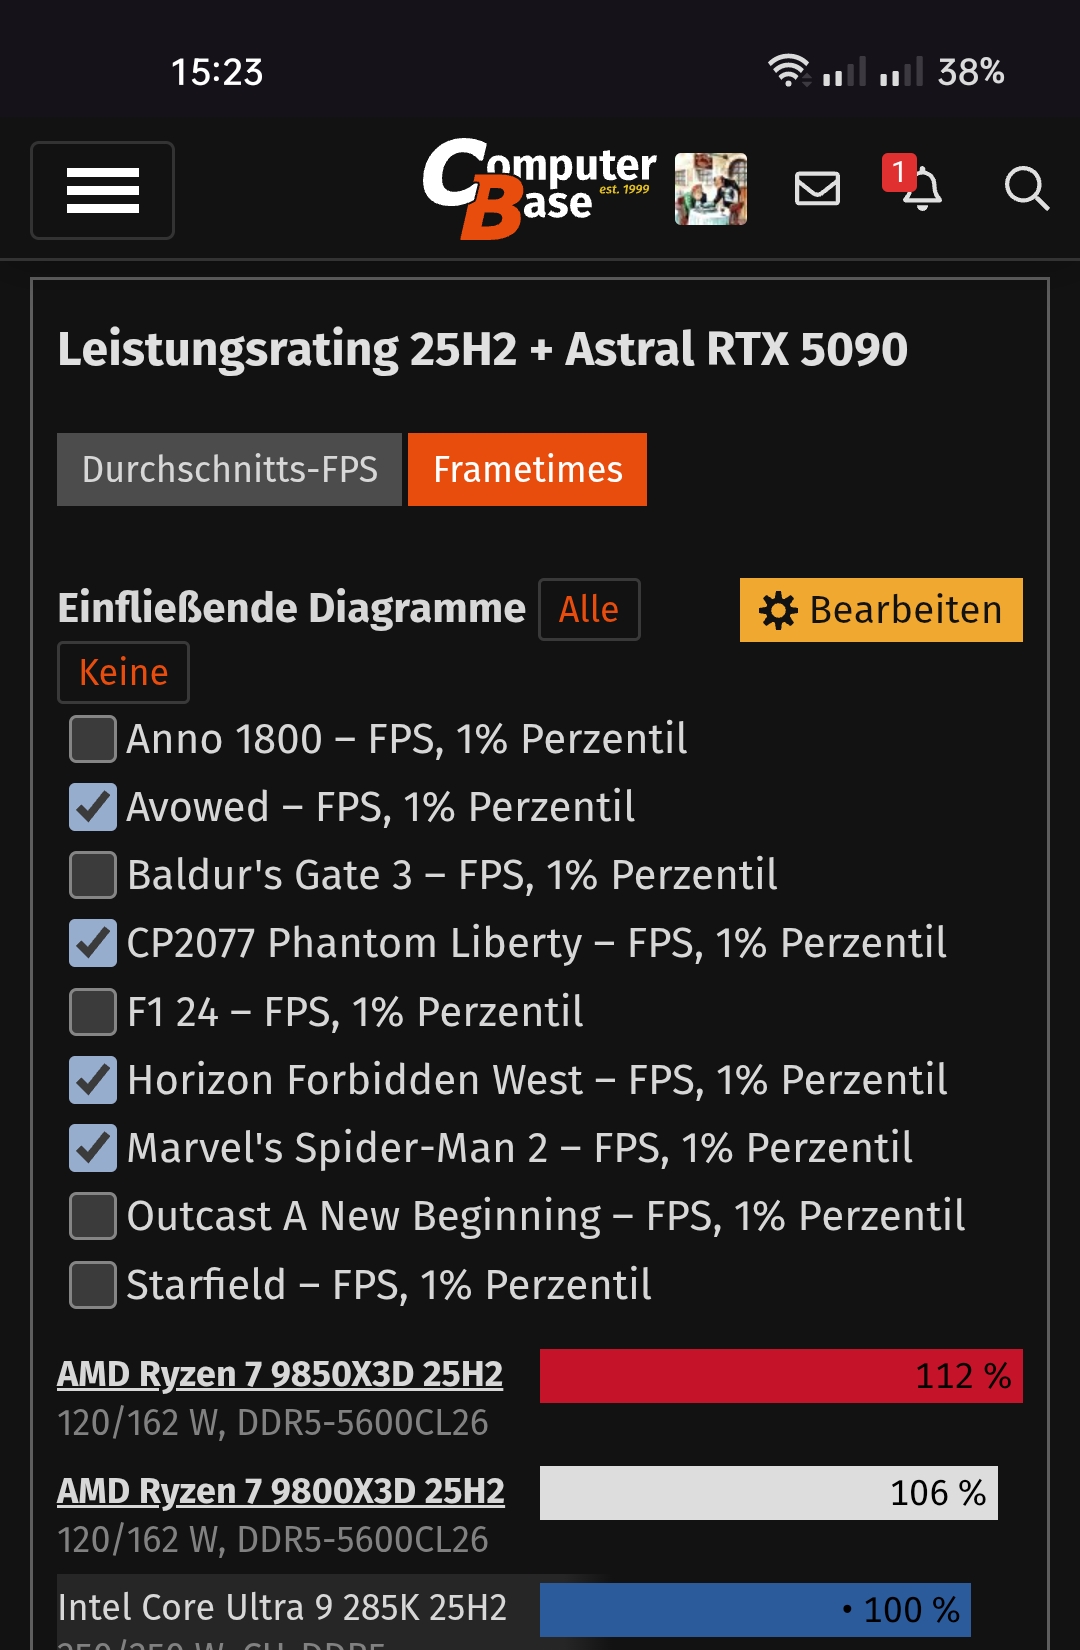Uncheck Marvel's Spider-Man 2
Viewport: 1080px width, 1650px height.
[x=92, y=1149]
